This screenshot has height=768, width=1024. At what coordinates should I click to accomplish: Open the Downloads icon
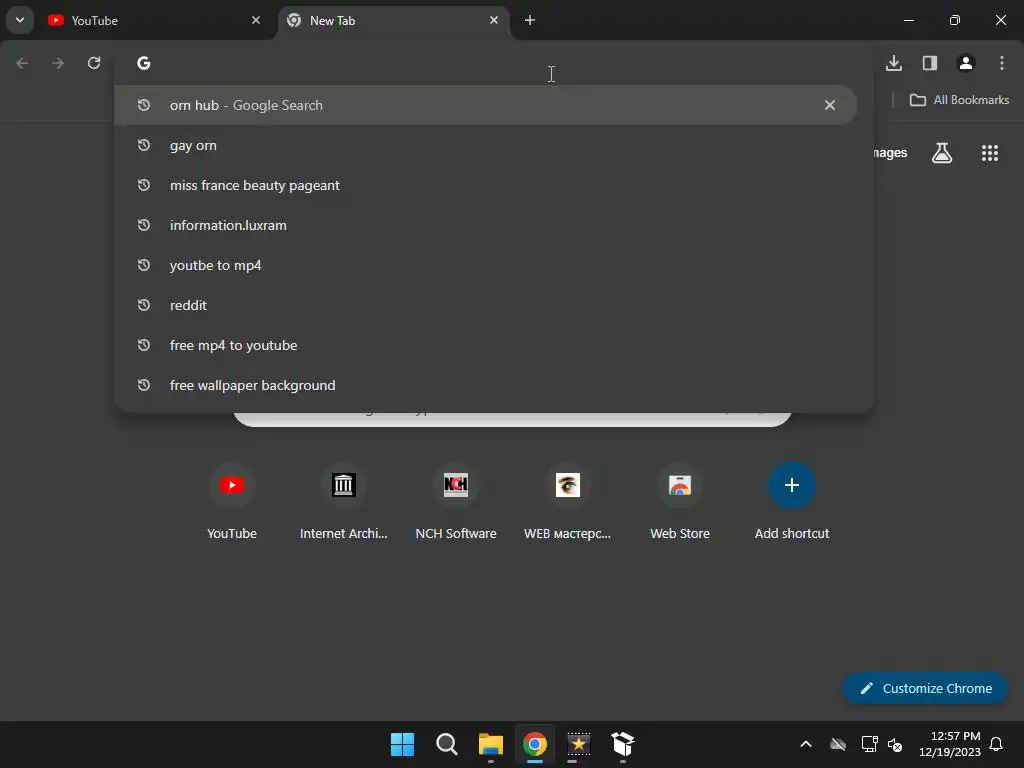pyautogui.click(x=894, y=63)
